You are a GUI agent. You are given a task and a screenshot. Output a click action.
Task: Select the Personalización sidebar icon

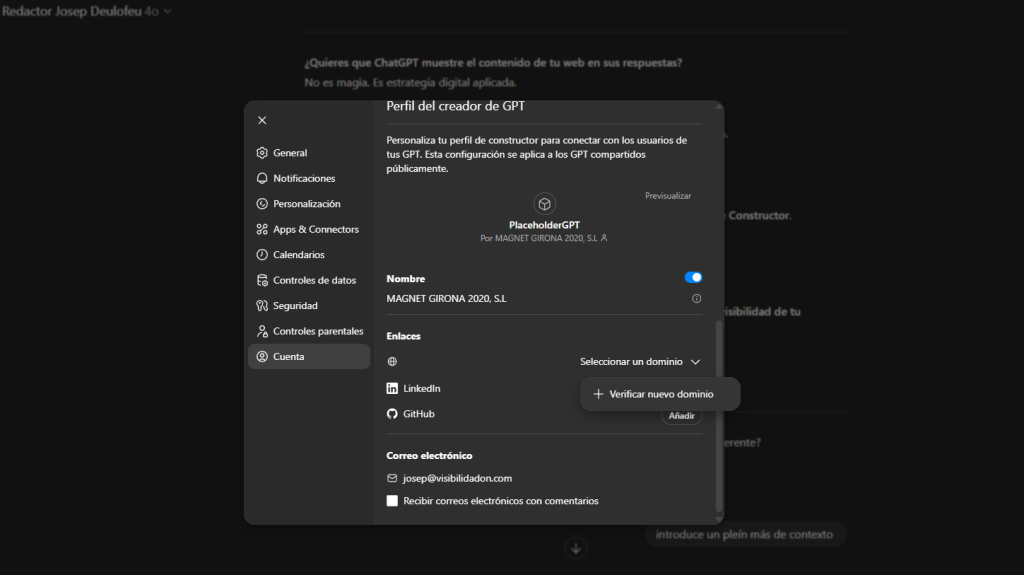click(262, 204)
